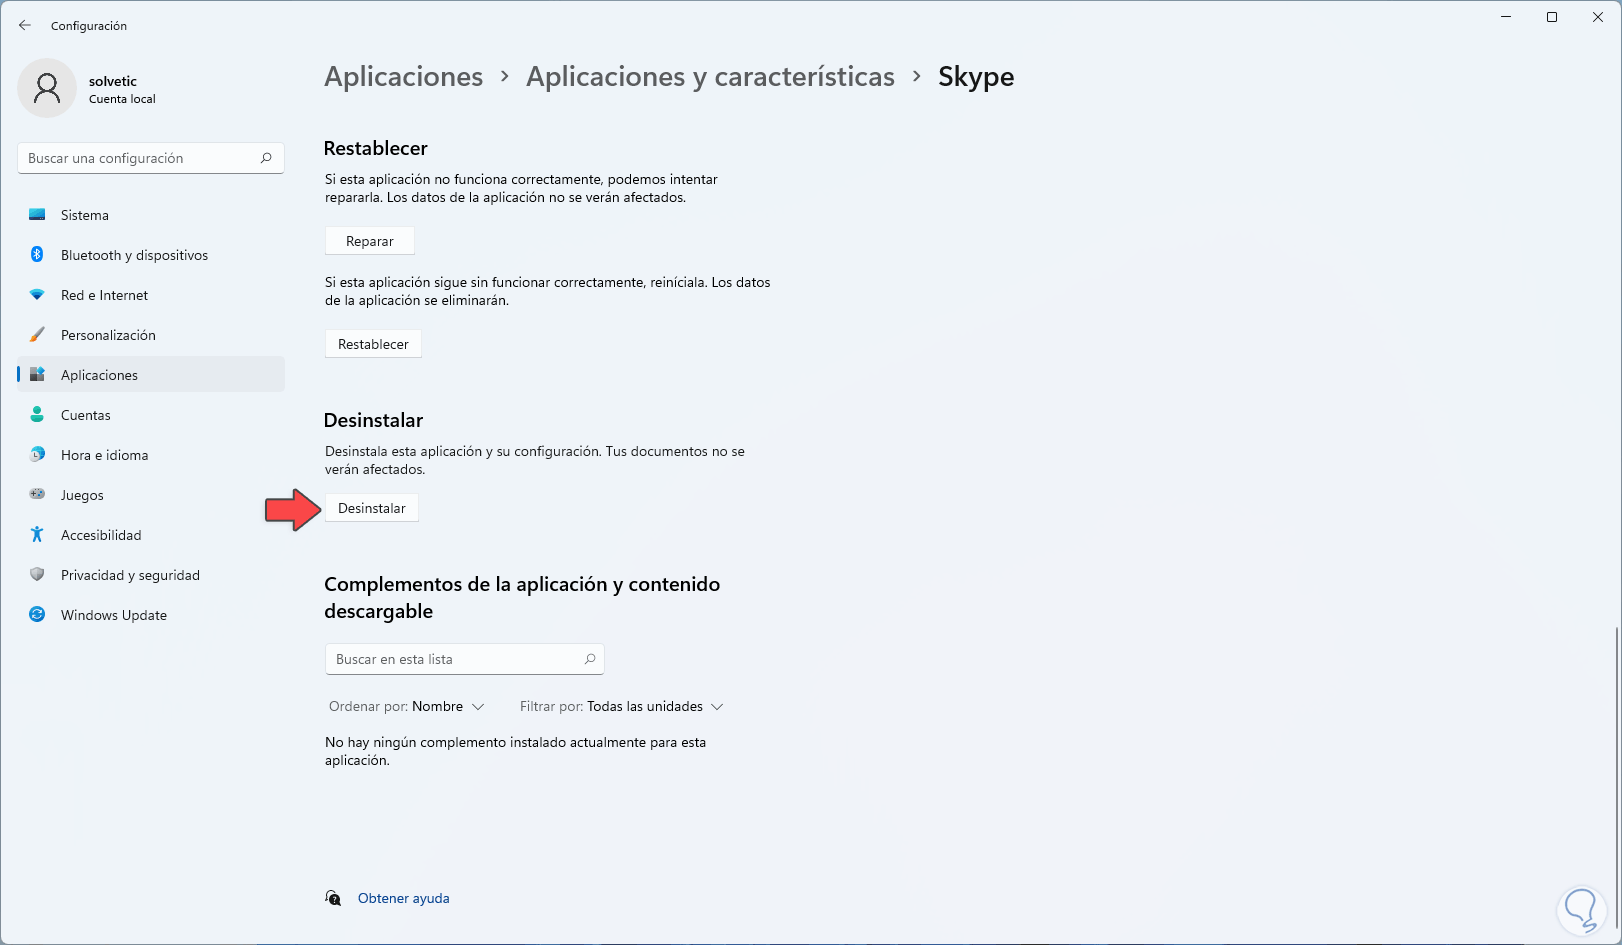Click the Red e Internet wifi icon
1622x945 pixels.
[x=37, y=295]
